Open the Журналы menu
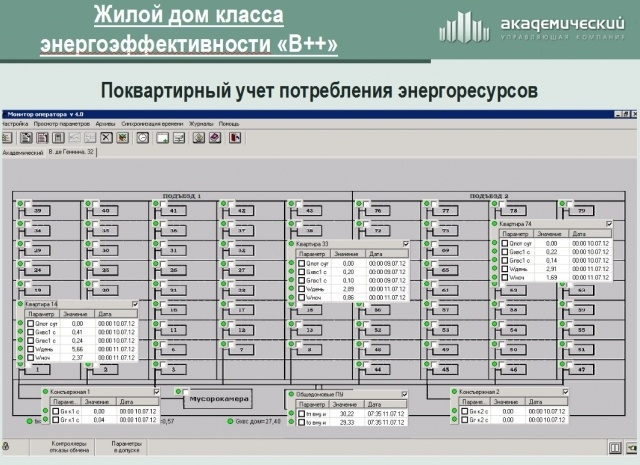 point(201,124)
